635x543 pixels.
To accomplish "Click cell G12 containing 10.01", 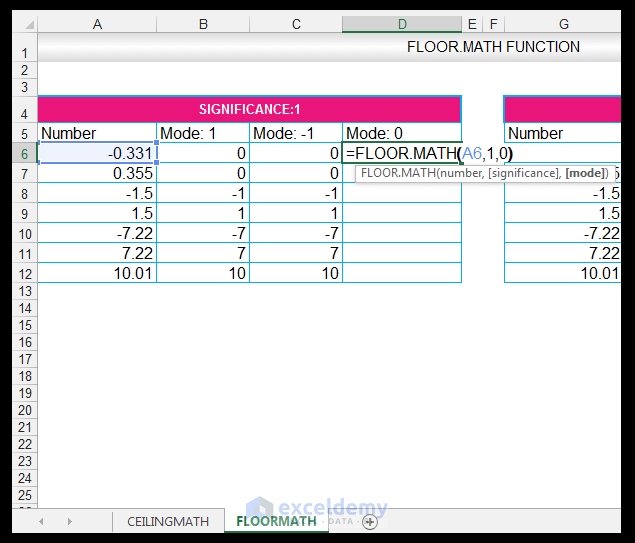I will [x=563, y=273].
